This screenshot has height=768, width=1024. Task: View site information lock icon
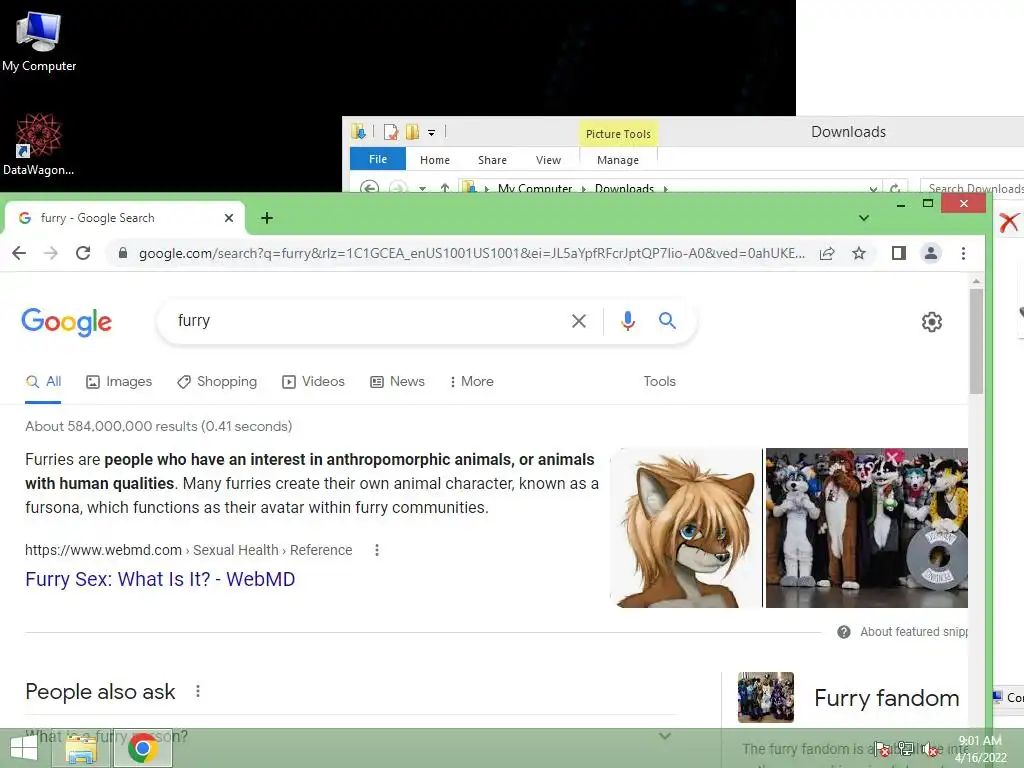pos(123,253)
